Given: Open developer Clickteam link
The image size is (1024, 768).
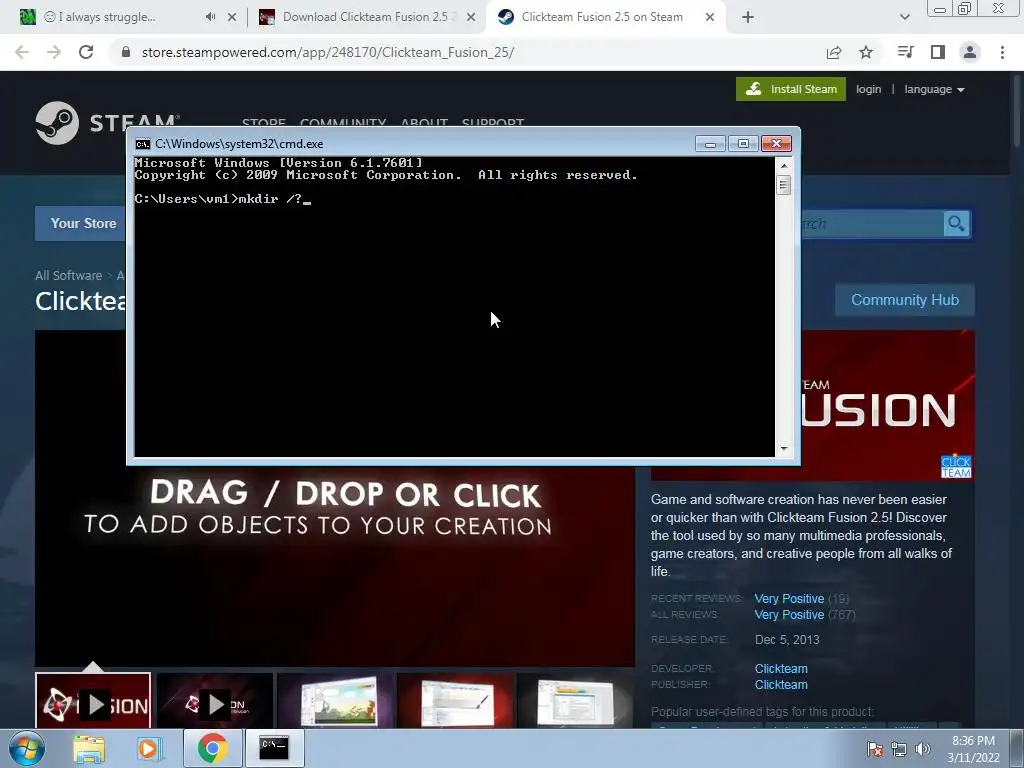Looking at the screenshot, I should tap(781, 669).
